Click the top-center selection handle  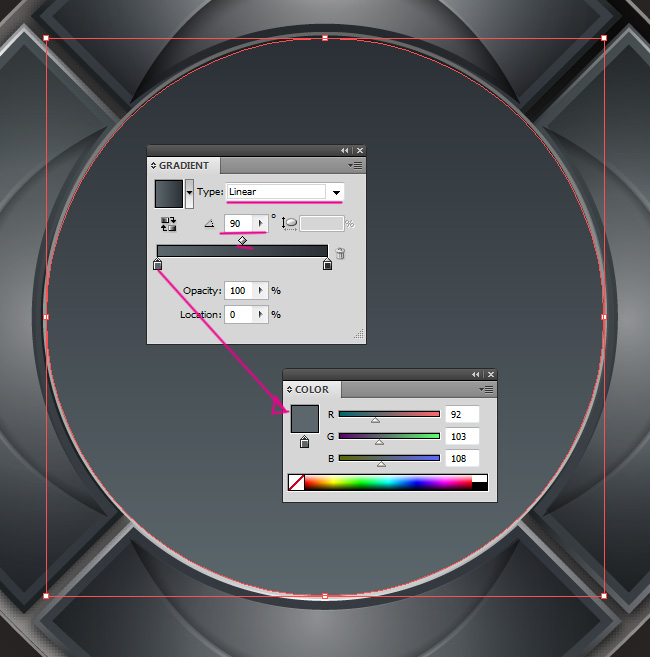(325, 38)
